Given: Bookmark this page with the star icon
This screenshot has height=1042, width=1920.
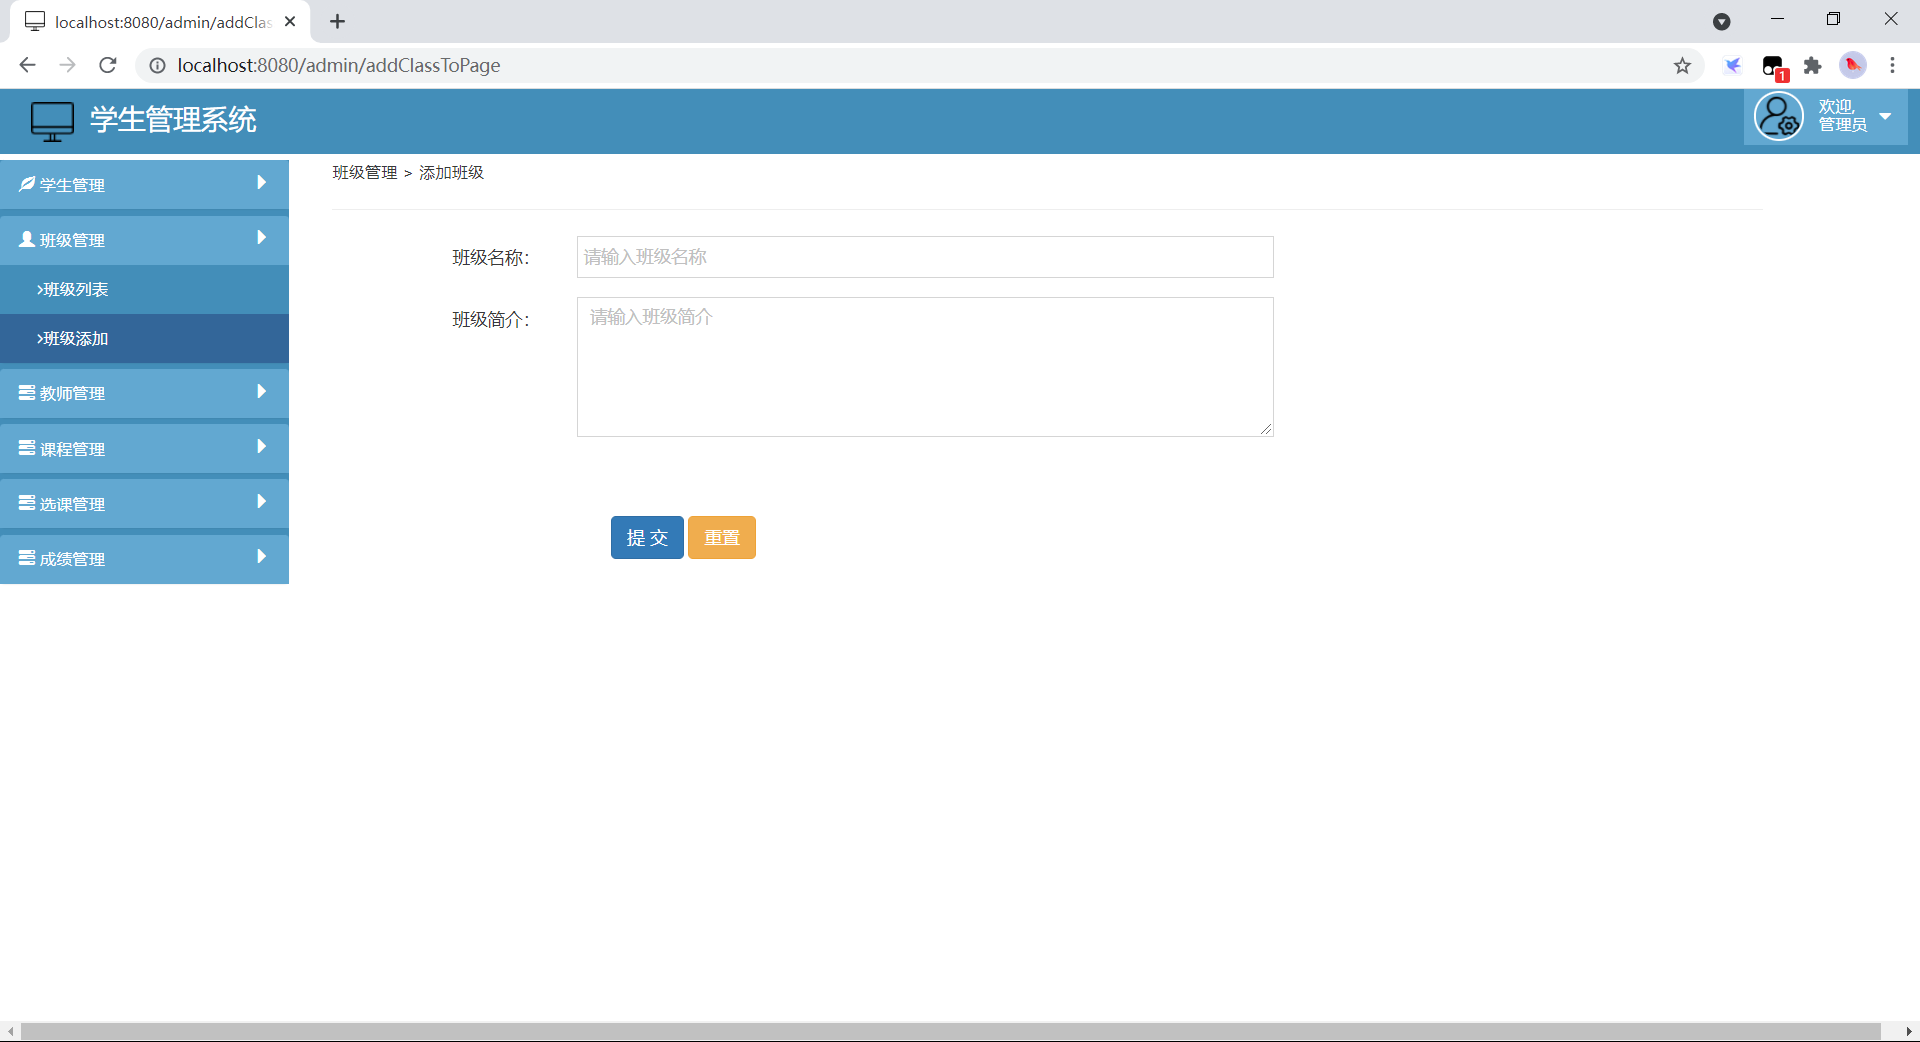Looking at the screenshot, I should coord(1683,65).
